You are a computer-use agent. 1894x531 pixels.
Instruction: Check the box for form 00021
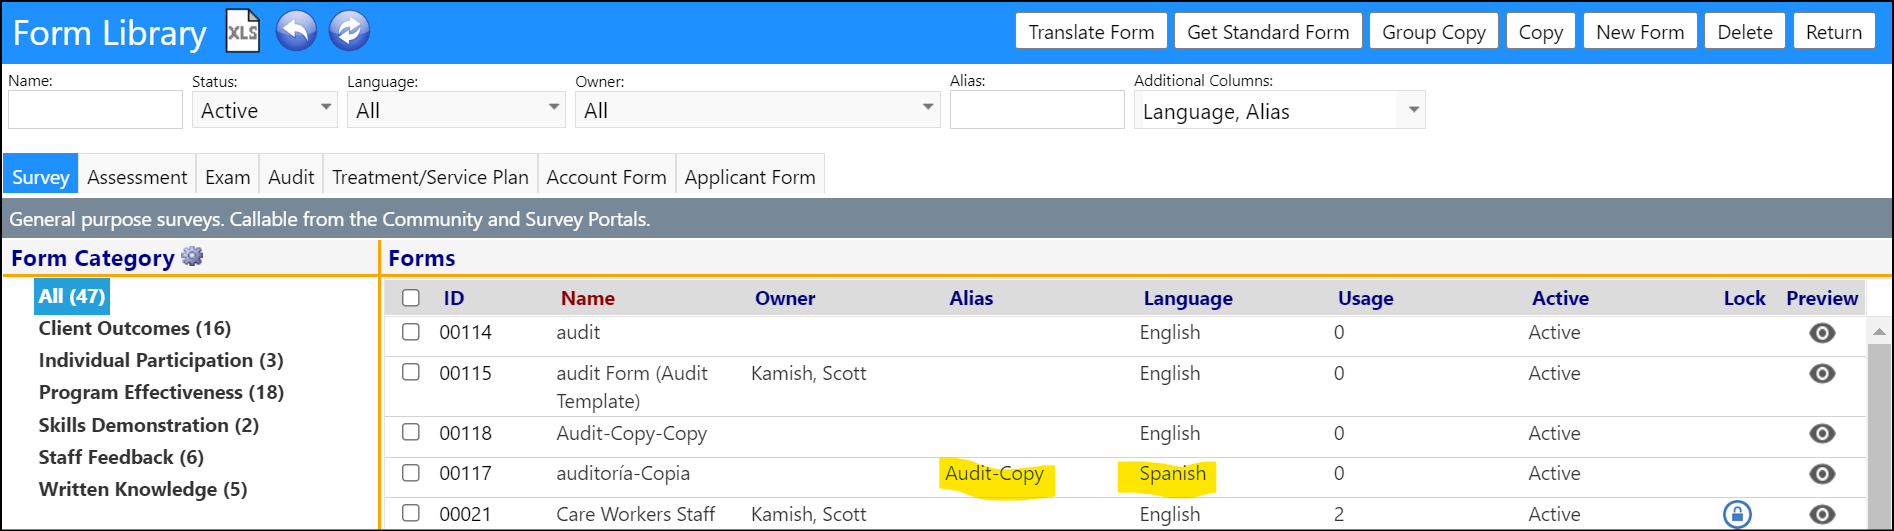pos(411,513)
